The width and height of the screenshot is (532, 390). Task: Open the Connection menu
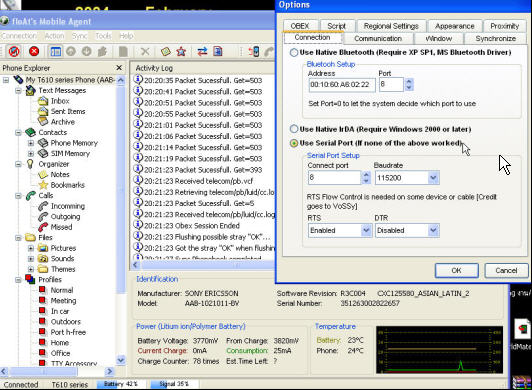point(19,36)
